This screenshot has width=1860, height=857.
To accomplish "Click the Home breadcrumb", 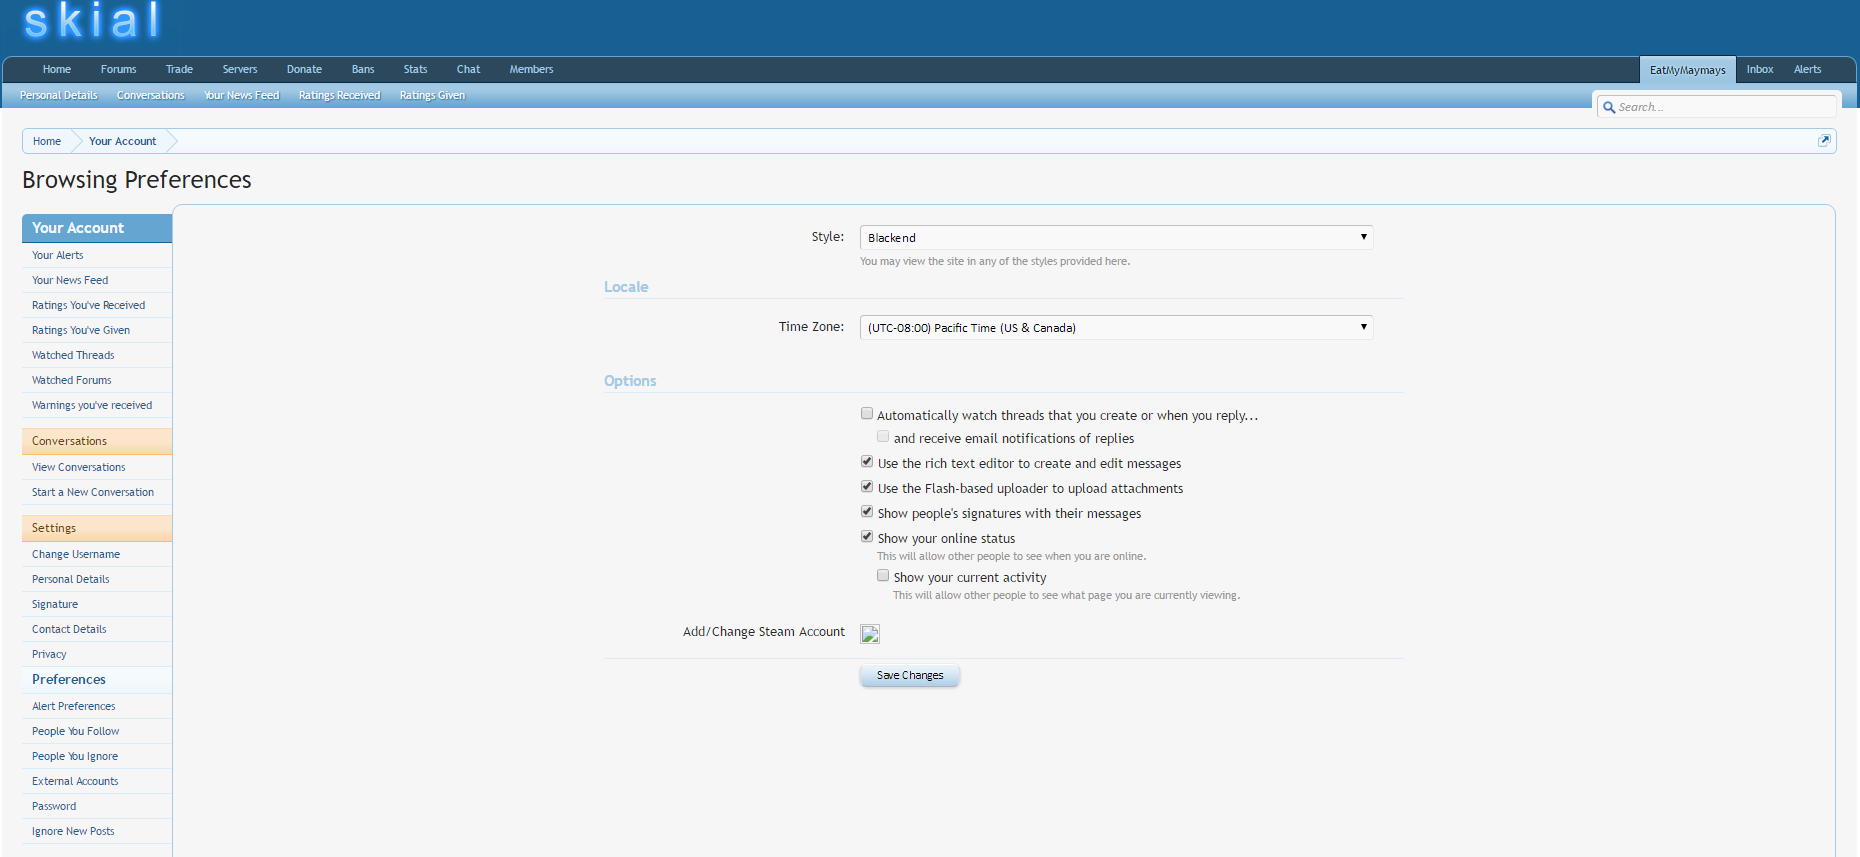I will [x=47, y=141].
